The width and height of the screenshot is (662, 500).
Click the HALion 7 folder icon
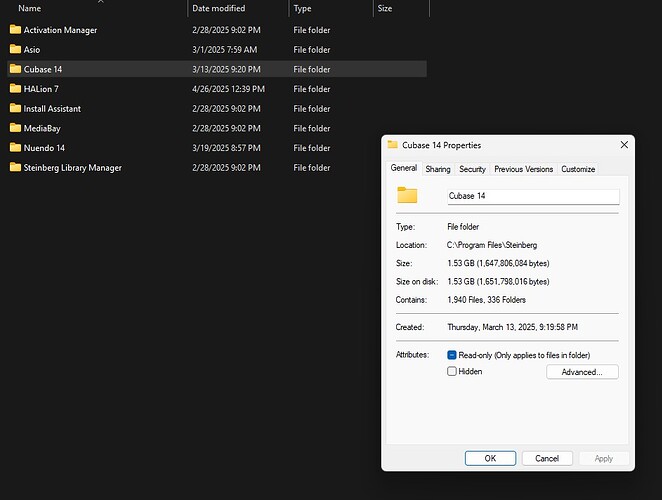coord(15,88)
